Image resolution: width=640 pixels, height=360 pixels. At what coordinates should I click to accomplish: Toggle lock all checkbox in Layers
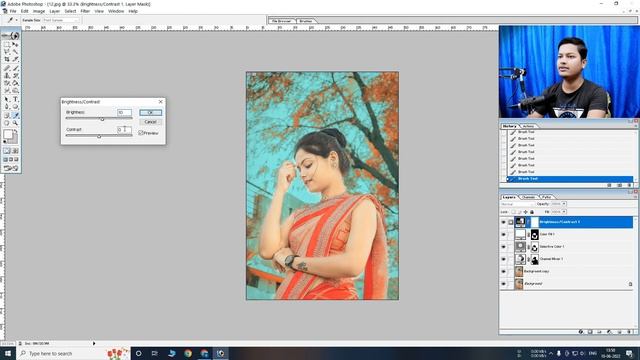[x=532, y=212]
